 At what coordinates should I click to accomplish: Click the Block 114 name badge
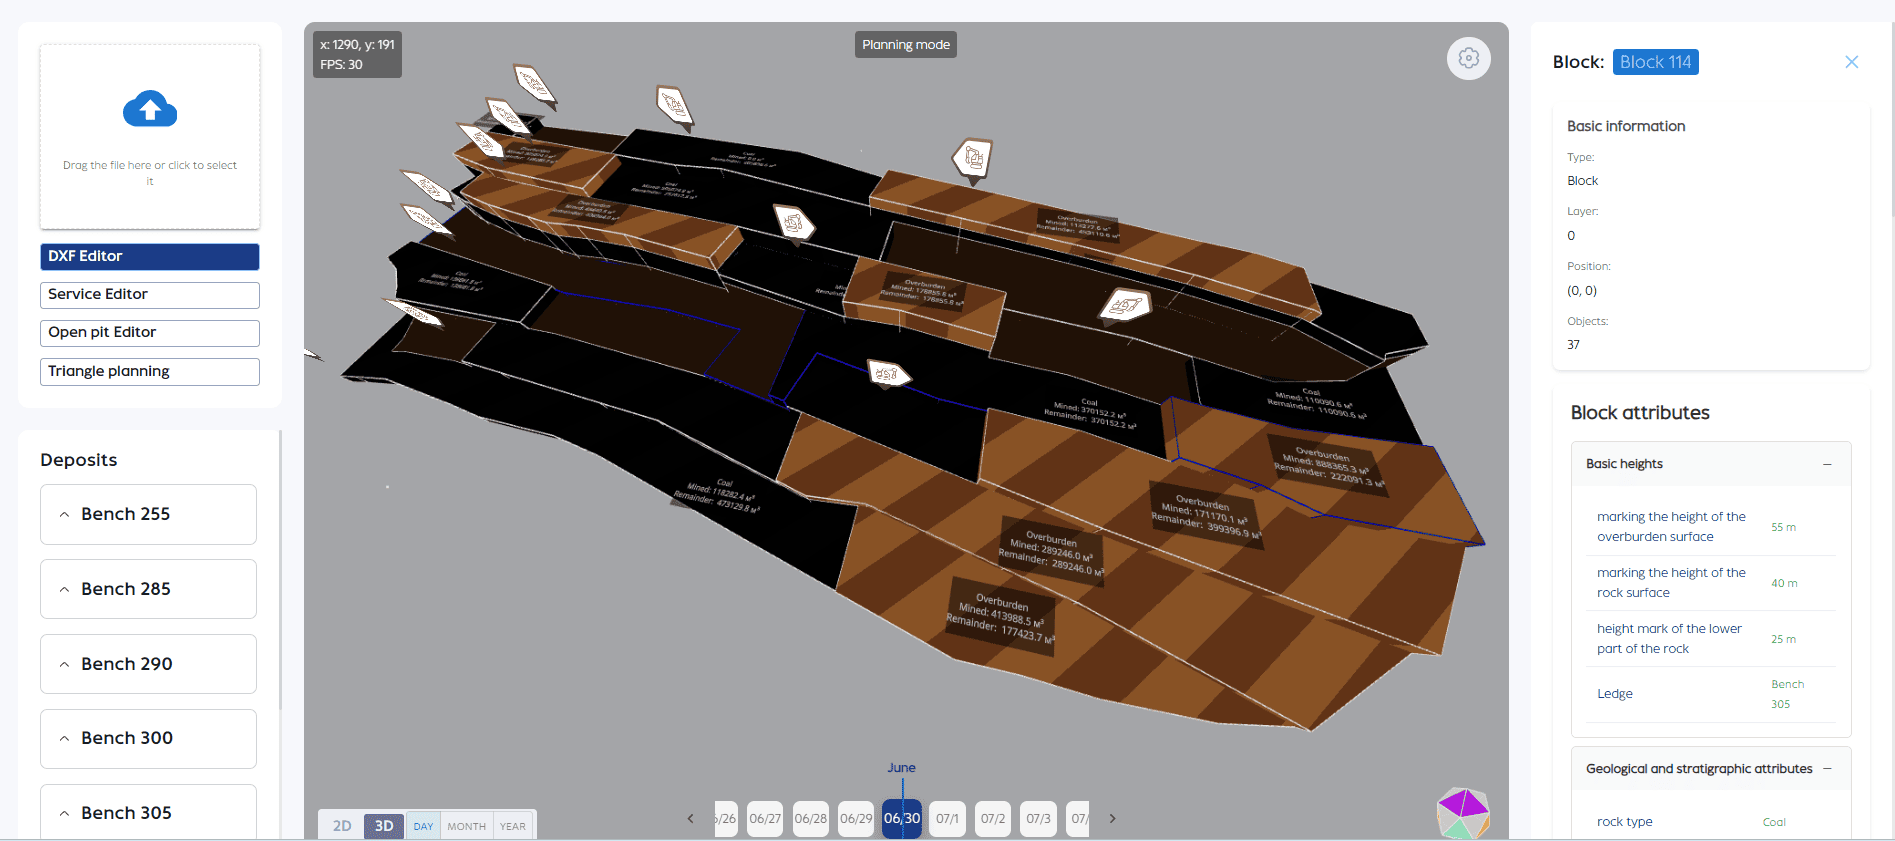click(1655, 62)
